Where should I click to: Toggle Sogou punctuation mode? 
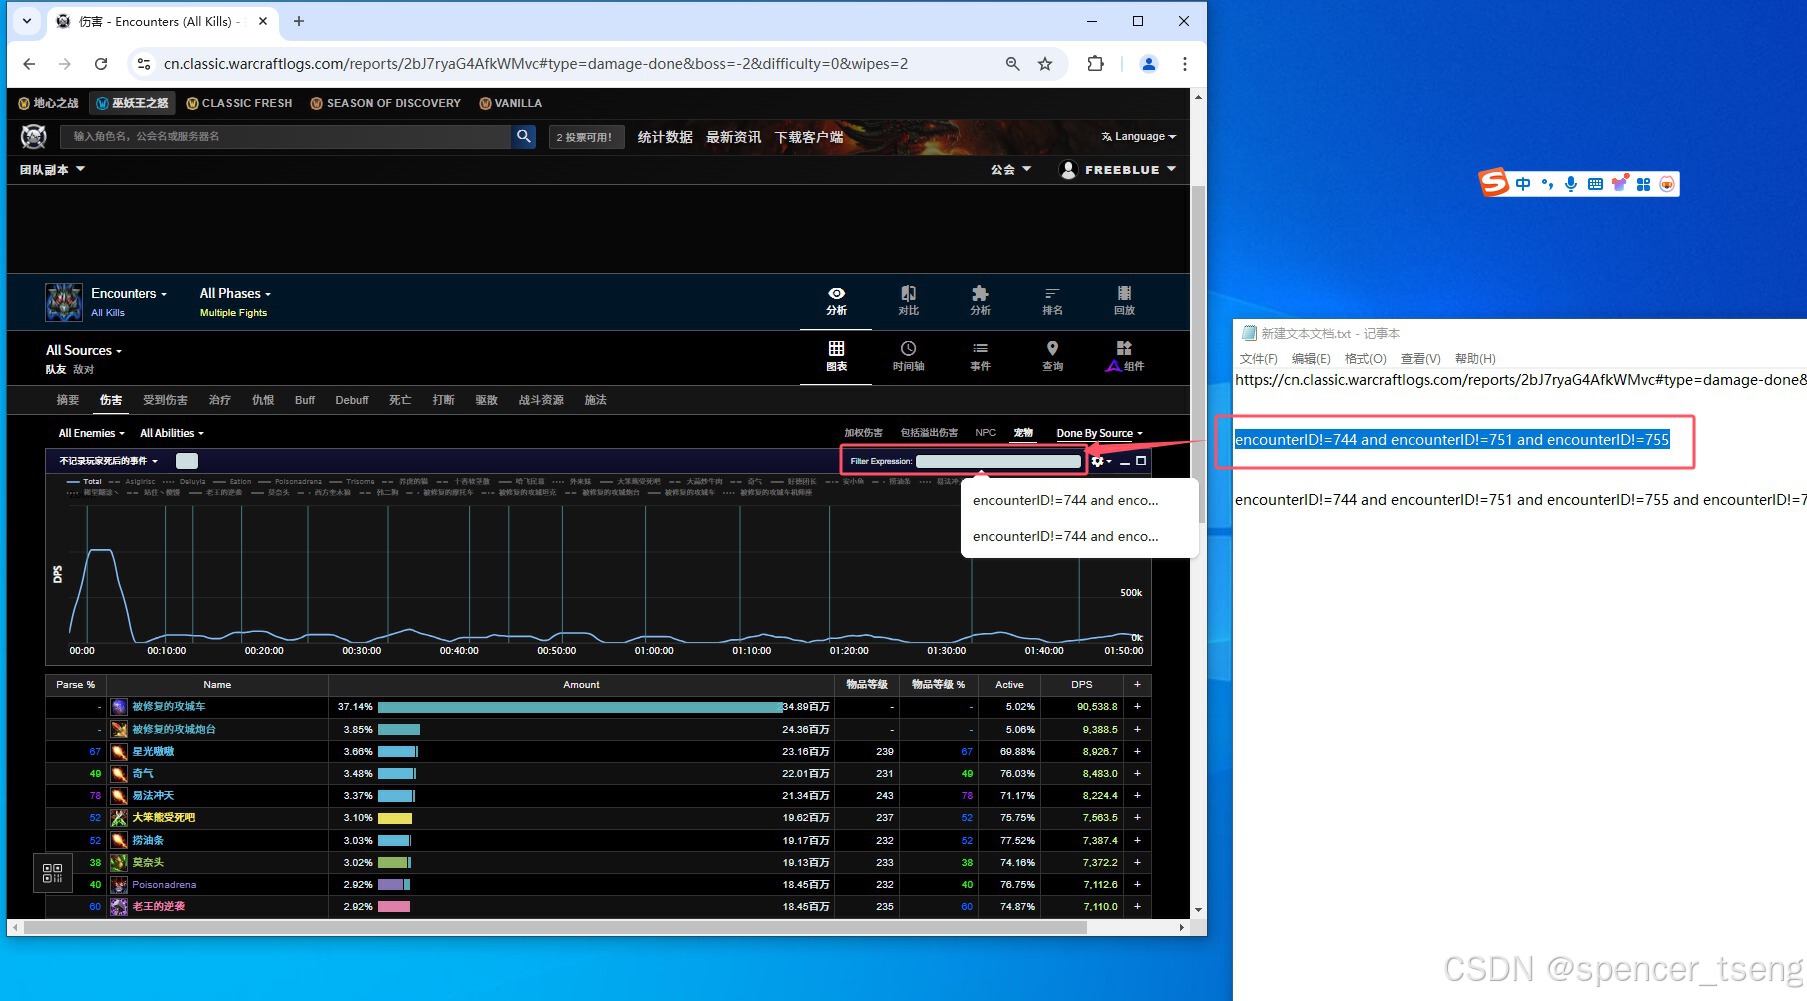click(x=1547, y=184)
